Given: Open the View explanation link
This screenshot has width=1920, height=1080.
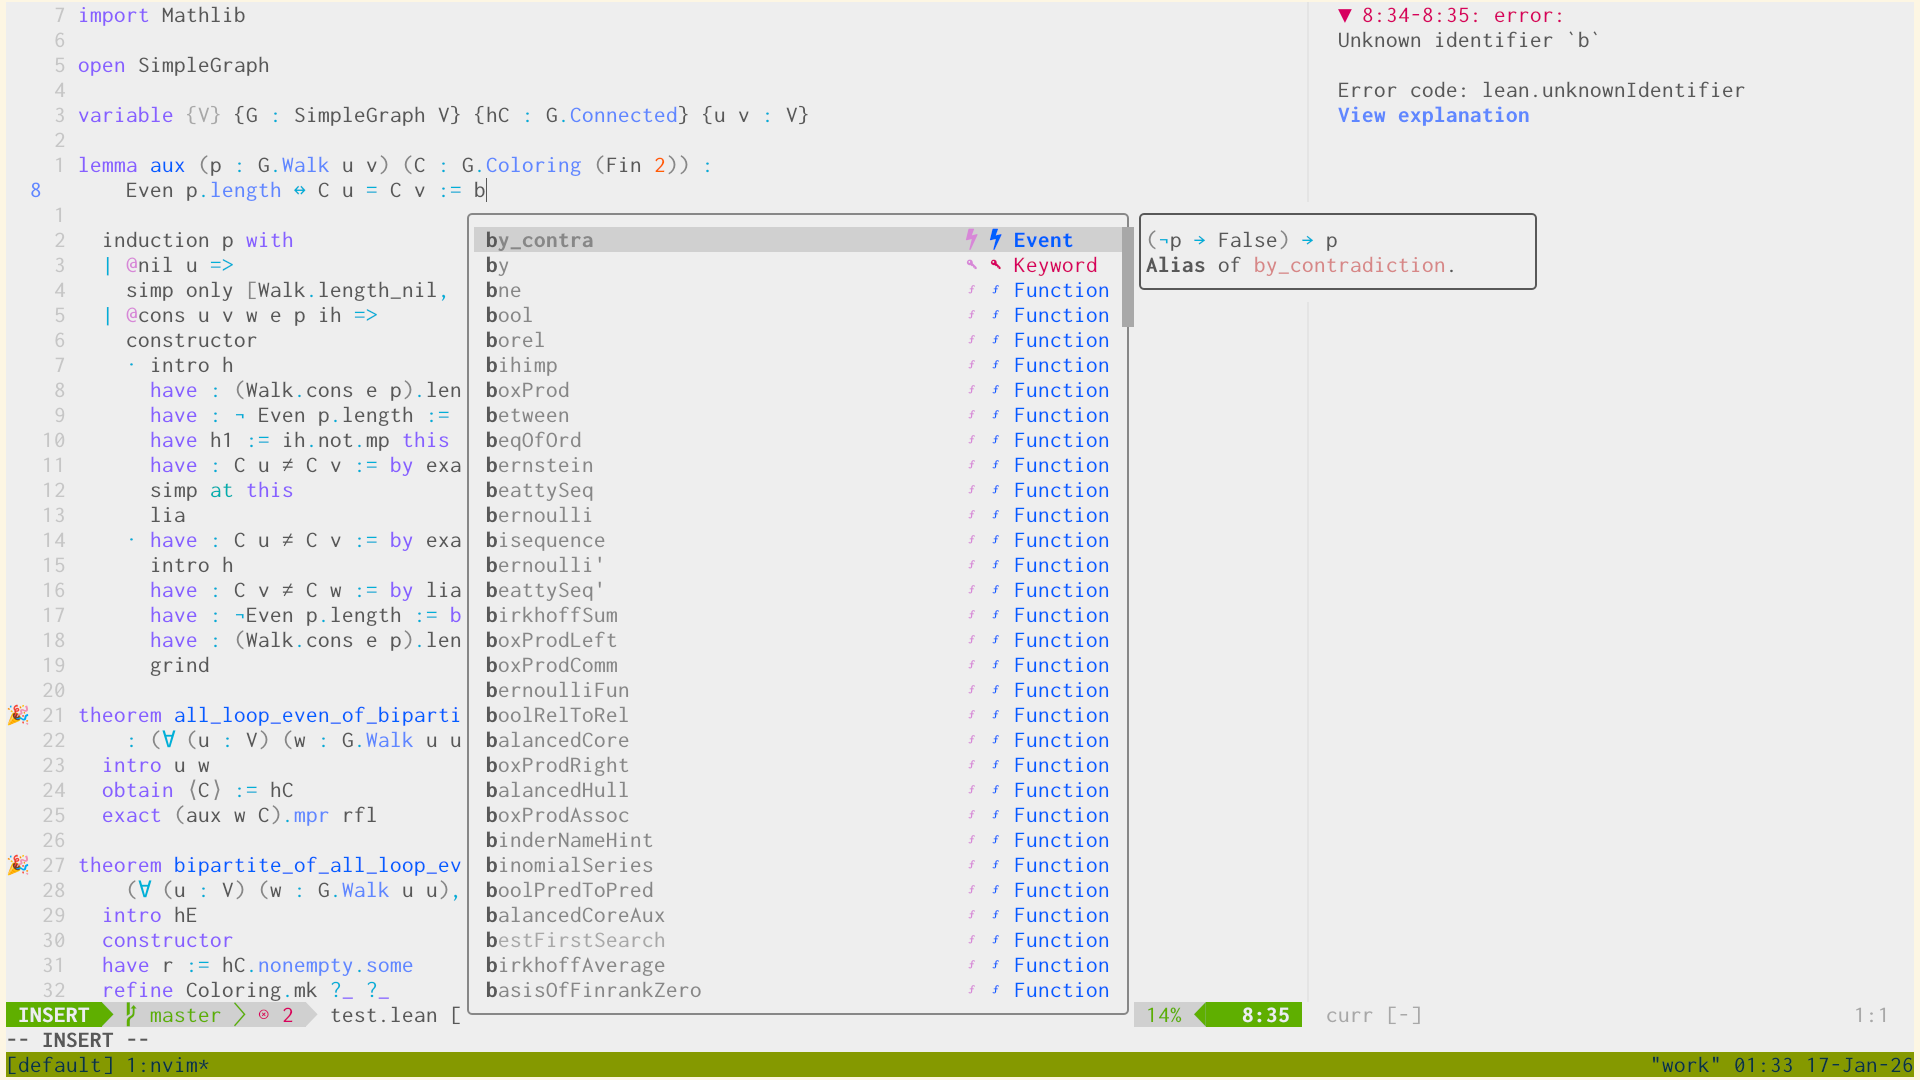Looking at the screenshot, I should (x=1433, y=115).
